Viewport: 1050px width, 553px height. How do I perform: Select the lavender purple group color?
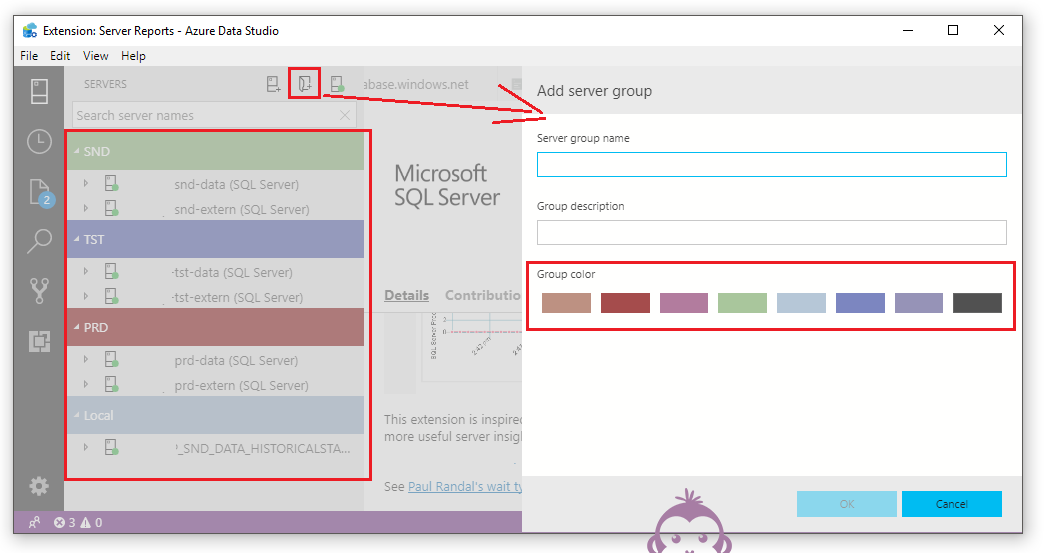click(919, 303)
